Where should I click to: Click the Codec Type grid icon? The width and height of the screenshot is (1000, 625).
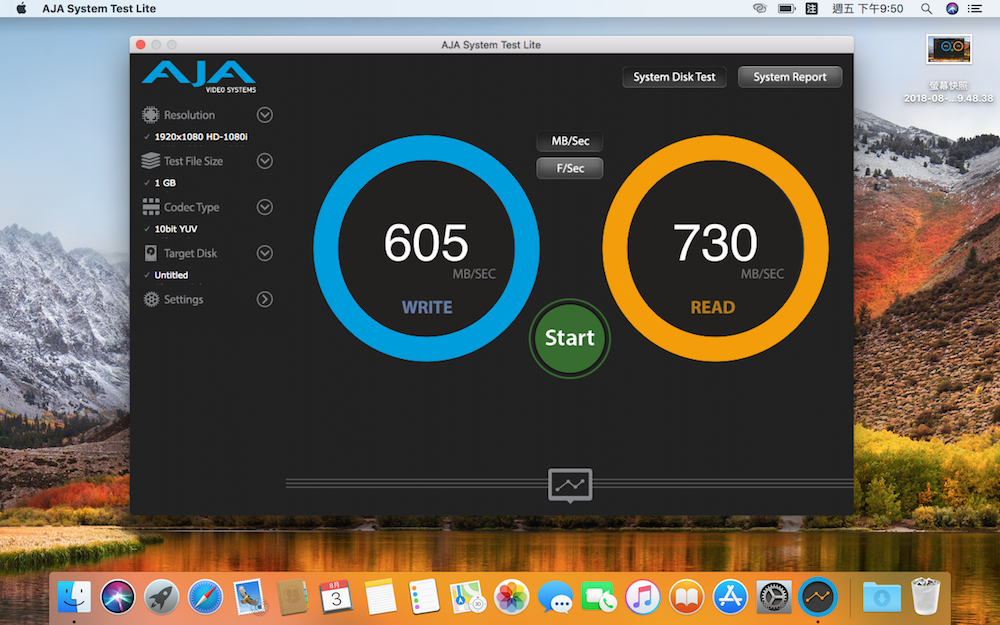coord(150,207)
